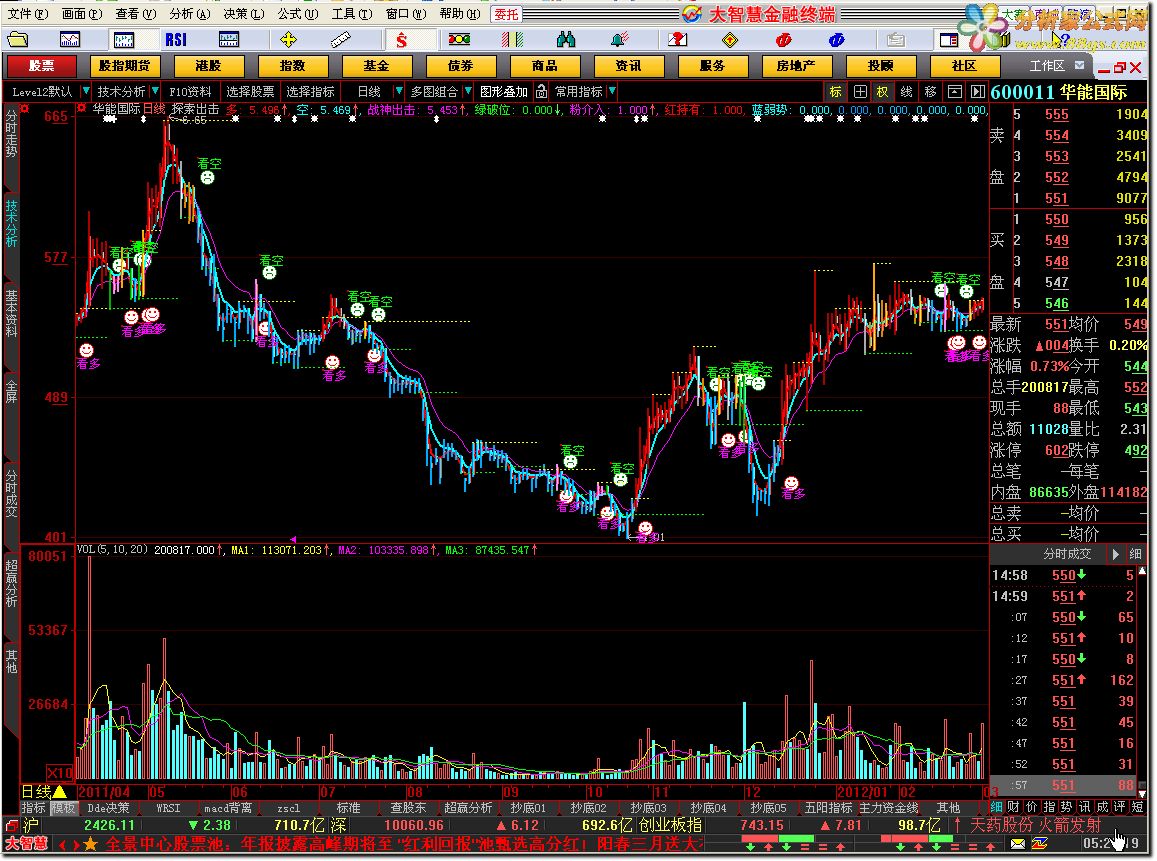This screenshot has width=1157, height=861.
Task: Click F10资料 toolbar item
Action: (190, 91)
